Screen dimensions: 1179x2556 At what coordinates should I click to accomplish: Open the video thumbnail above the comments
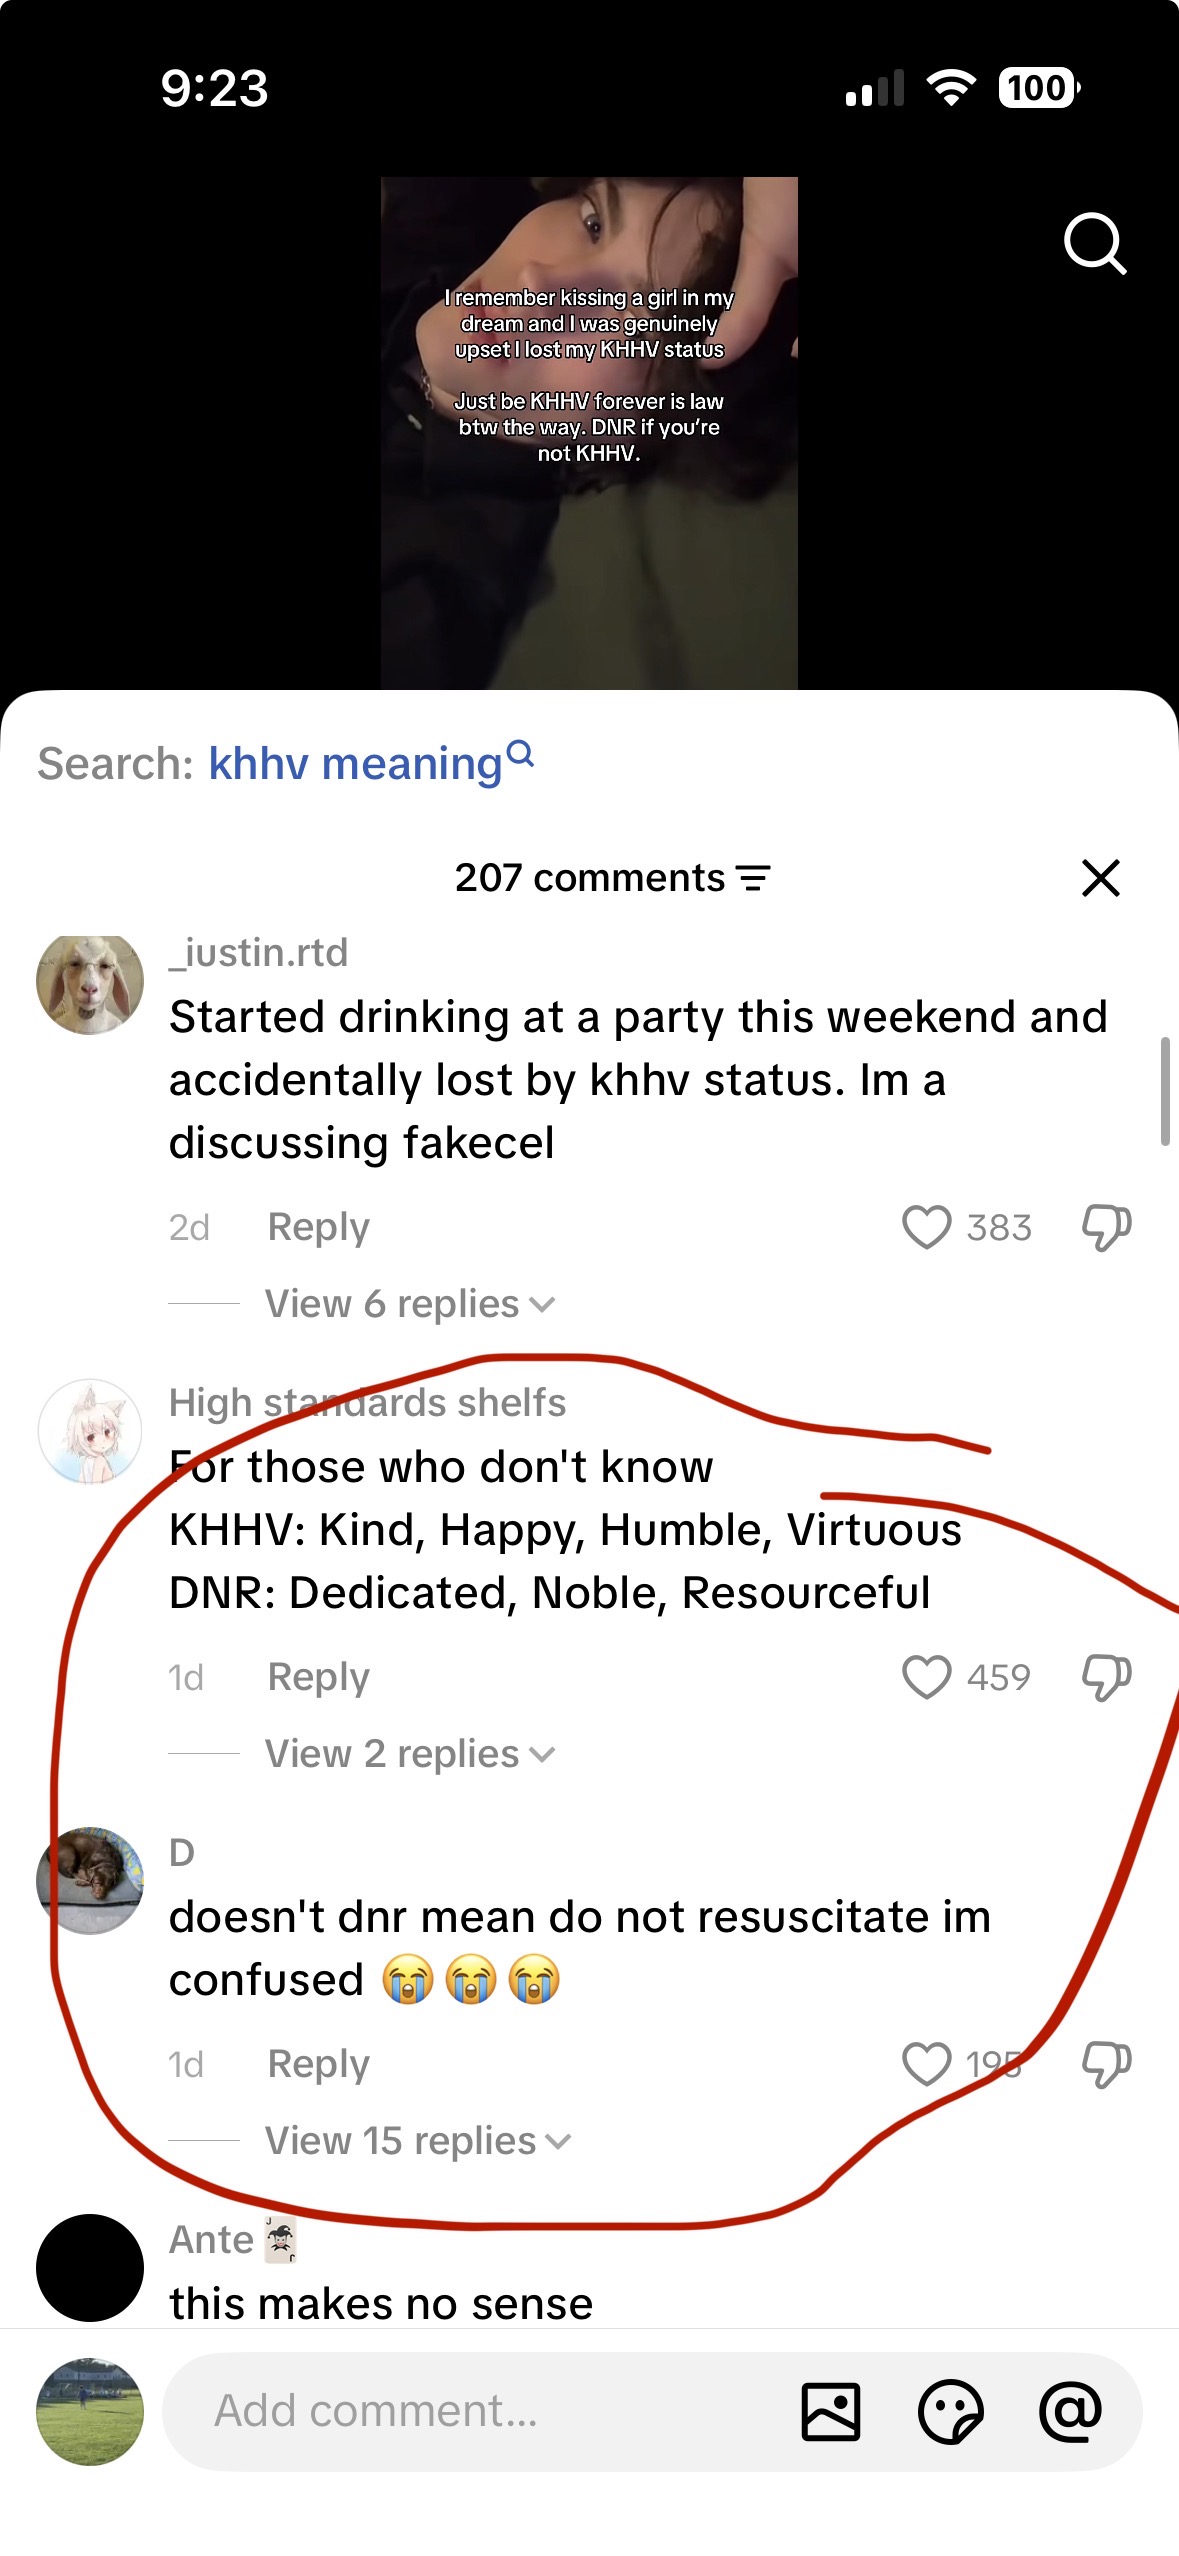click(589, 433)
